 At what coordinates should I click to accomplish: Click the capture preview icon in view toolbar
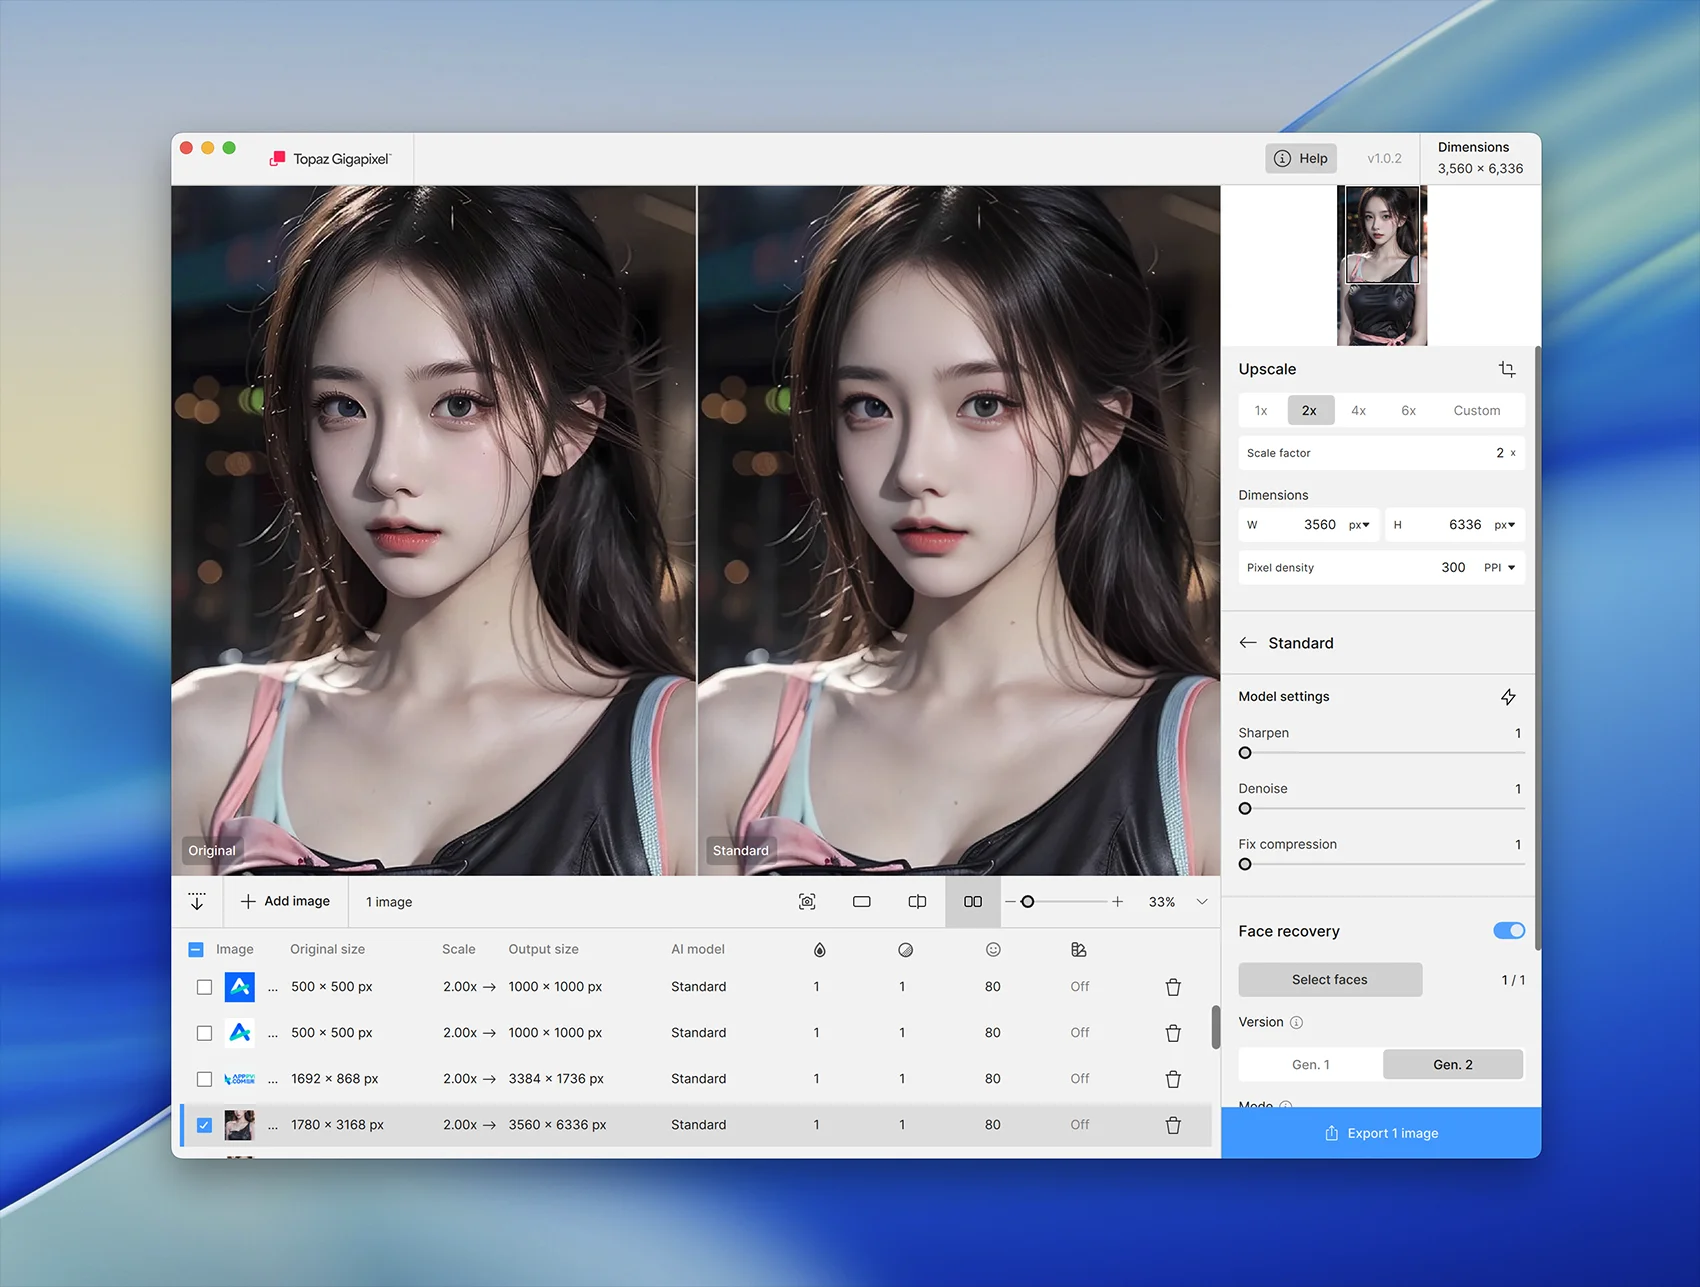point(807,902)
